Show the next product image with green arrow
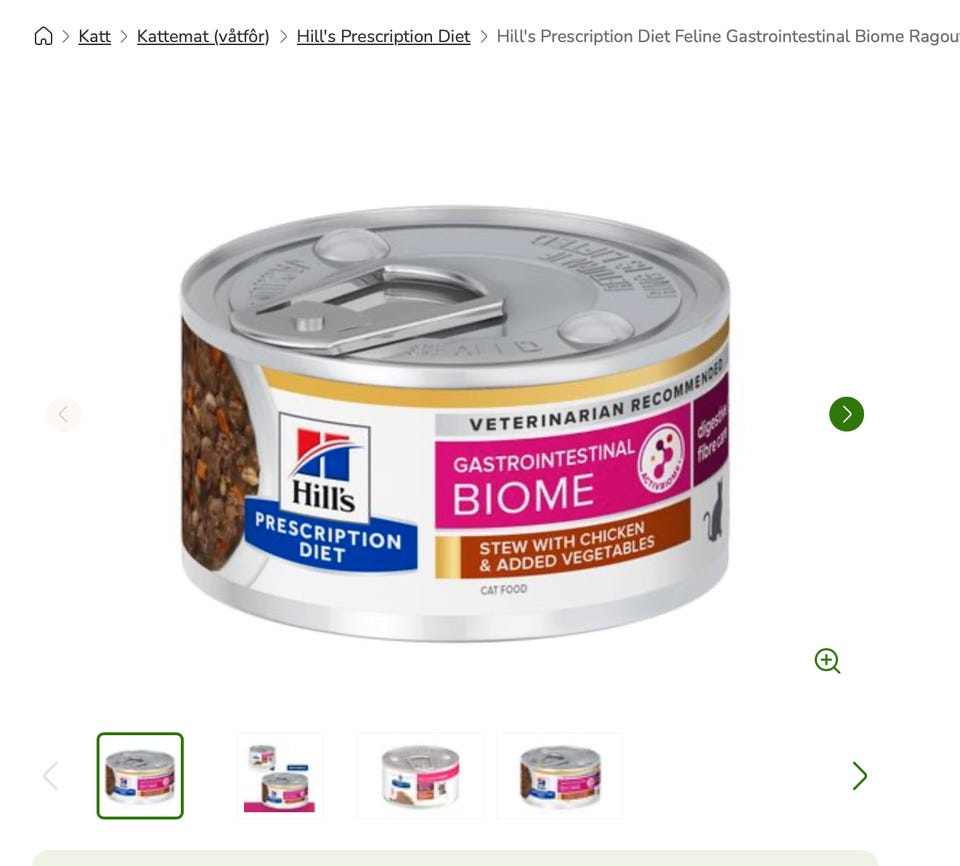The width and height of the screenshot is (960, 866). tap(846, 414)
